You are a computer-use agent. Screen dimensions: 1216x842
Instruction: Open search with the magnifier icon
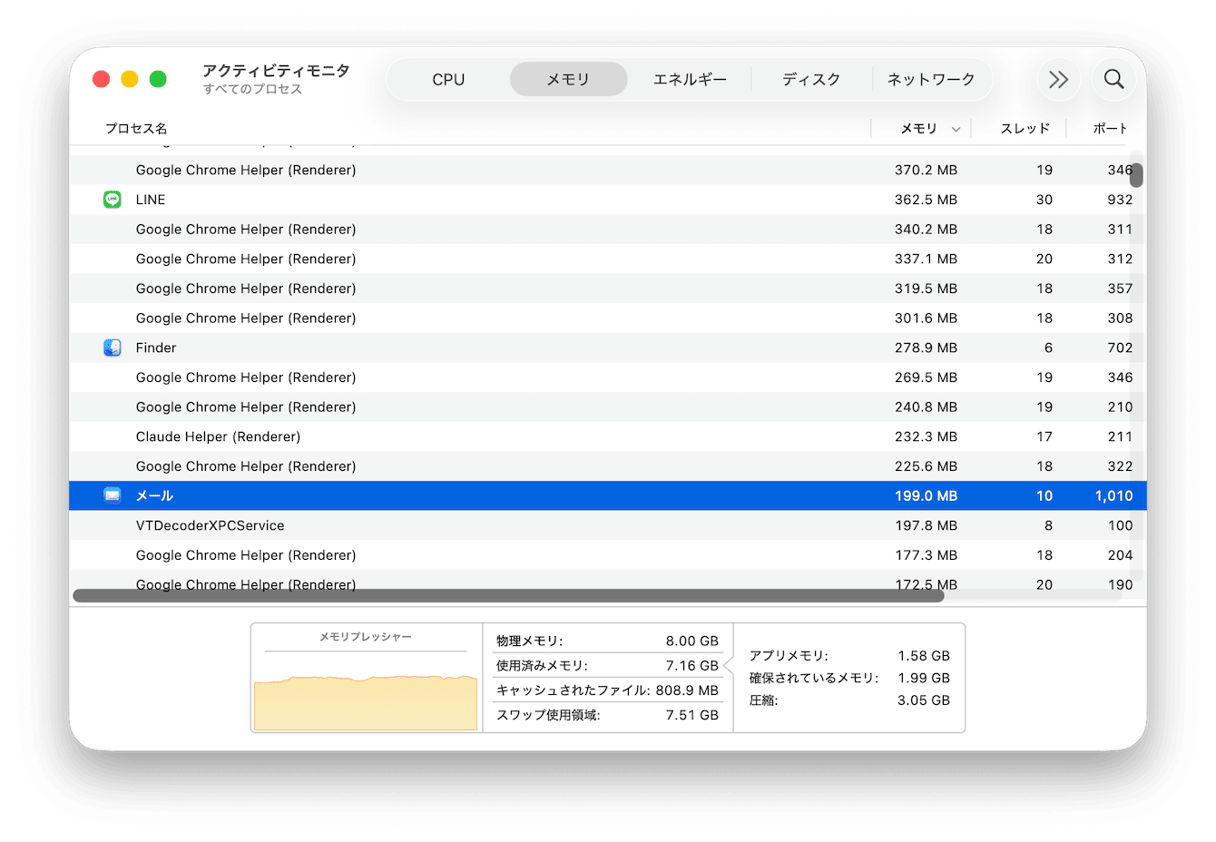[x=1113, y=79]
